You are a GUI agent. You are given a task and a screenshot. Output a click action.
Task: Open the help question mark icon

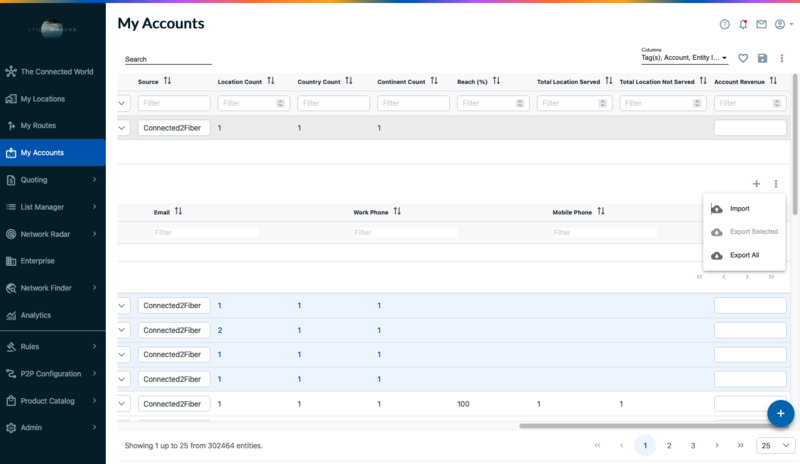point(724,24)
